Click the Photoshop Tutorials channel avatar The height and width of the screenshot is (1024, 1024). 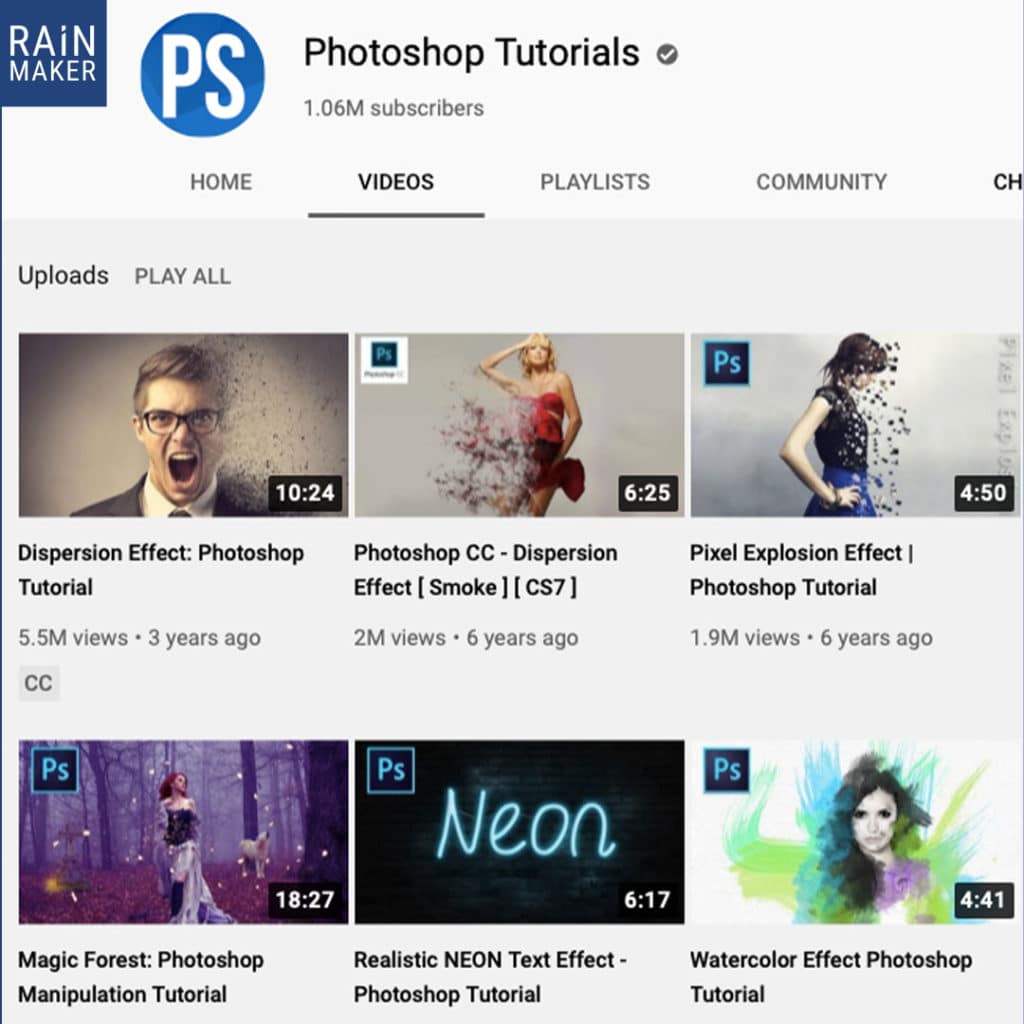pos(202,75)
